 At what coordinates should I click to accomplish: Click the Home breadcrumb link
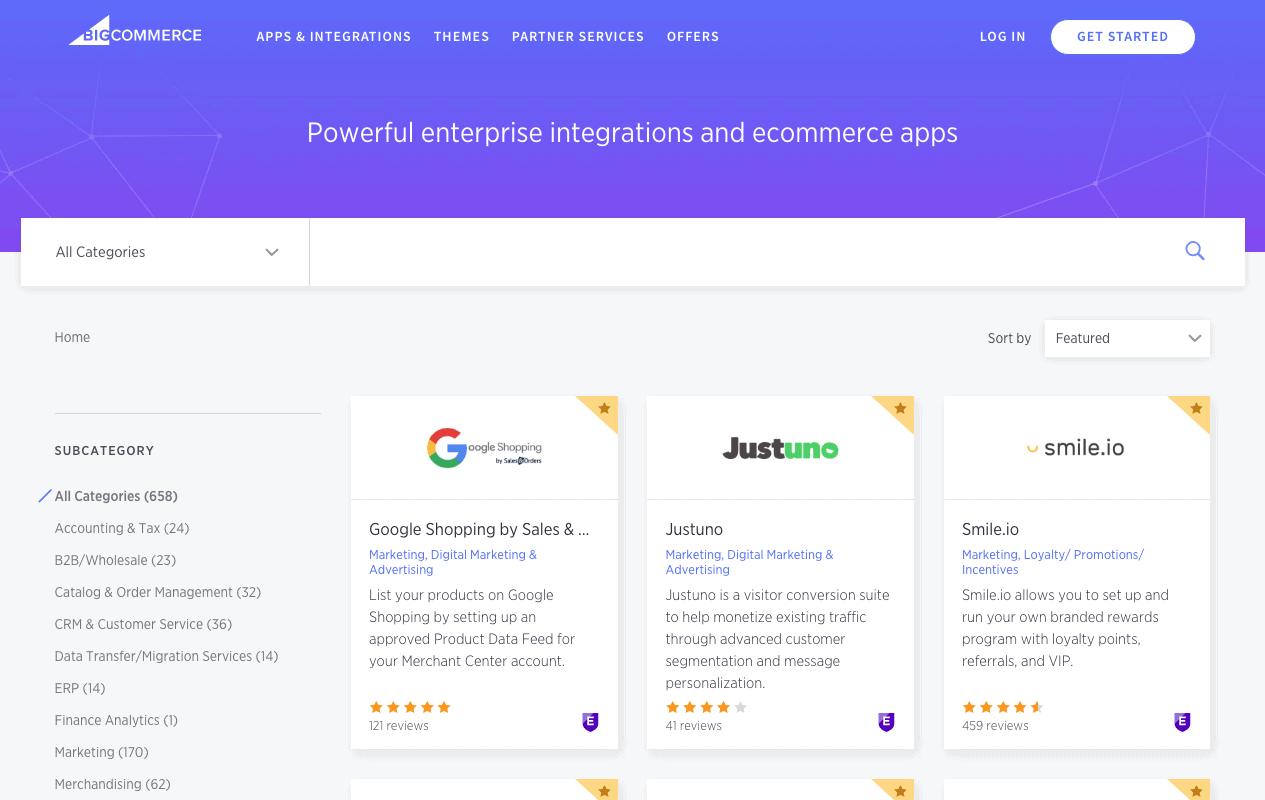click(72, 337)
